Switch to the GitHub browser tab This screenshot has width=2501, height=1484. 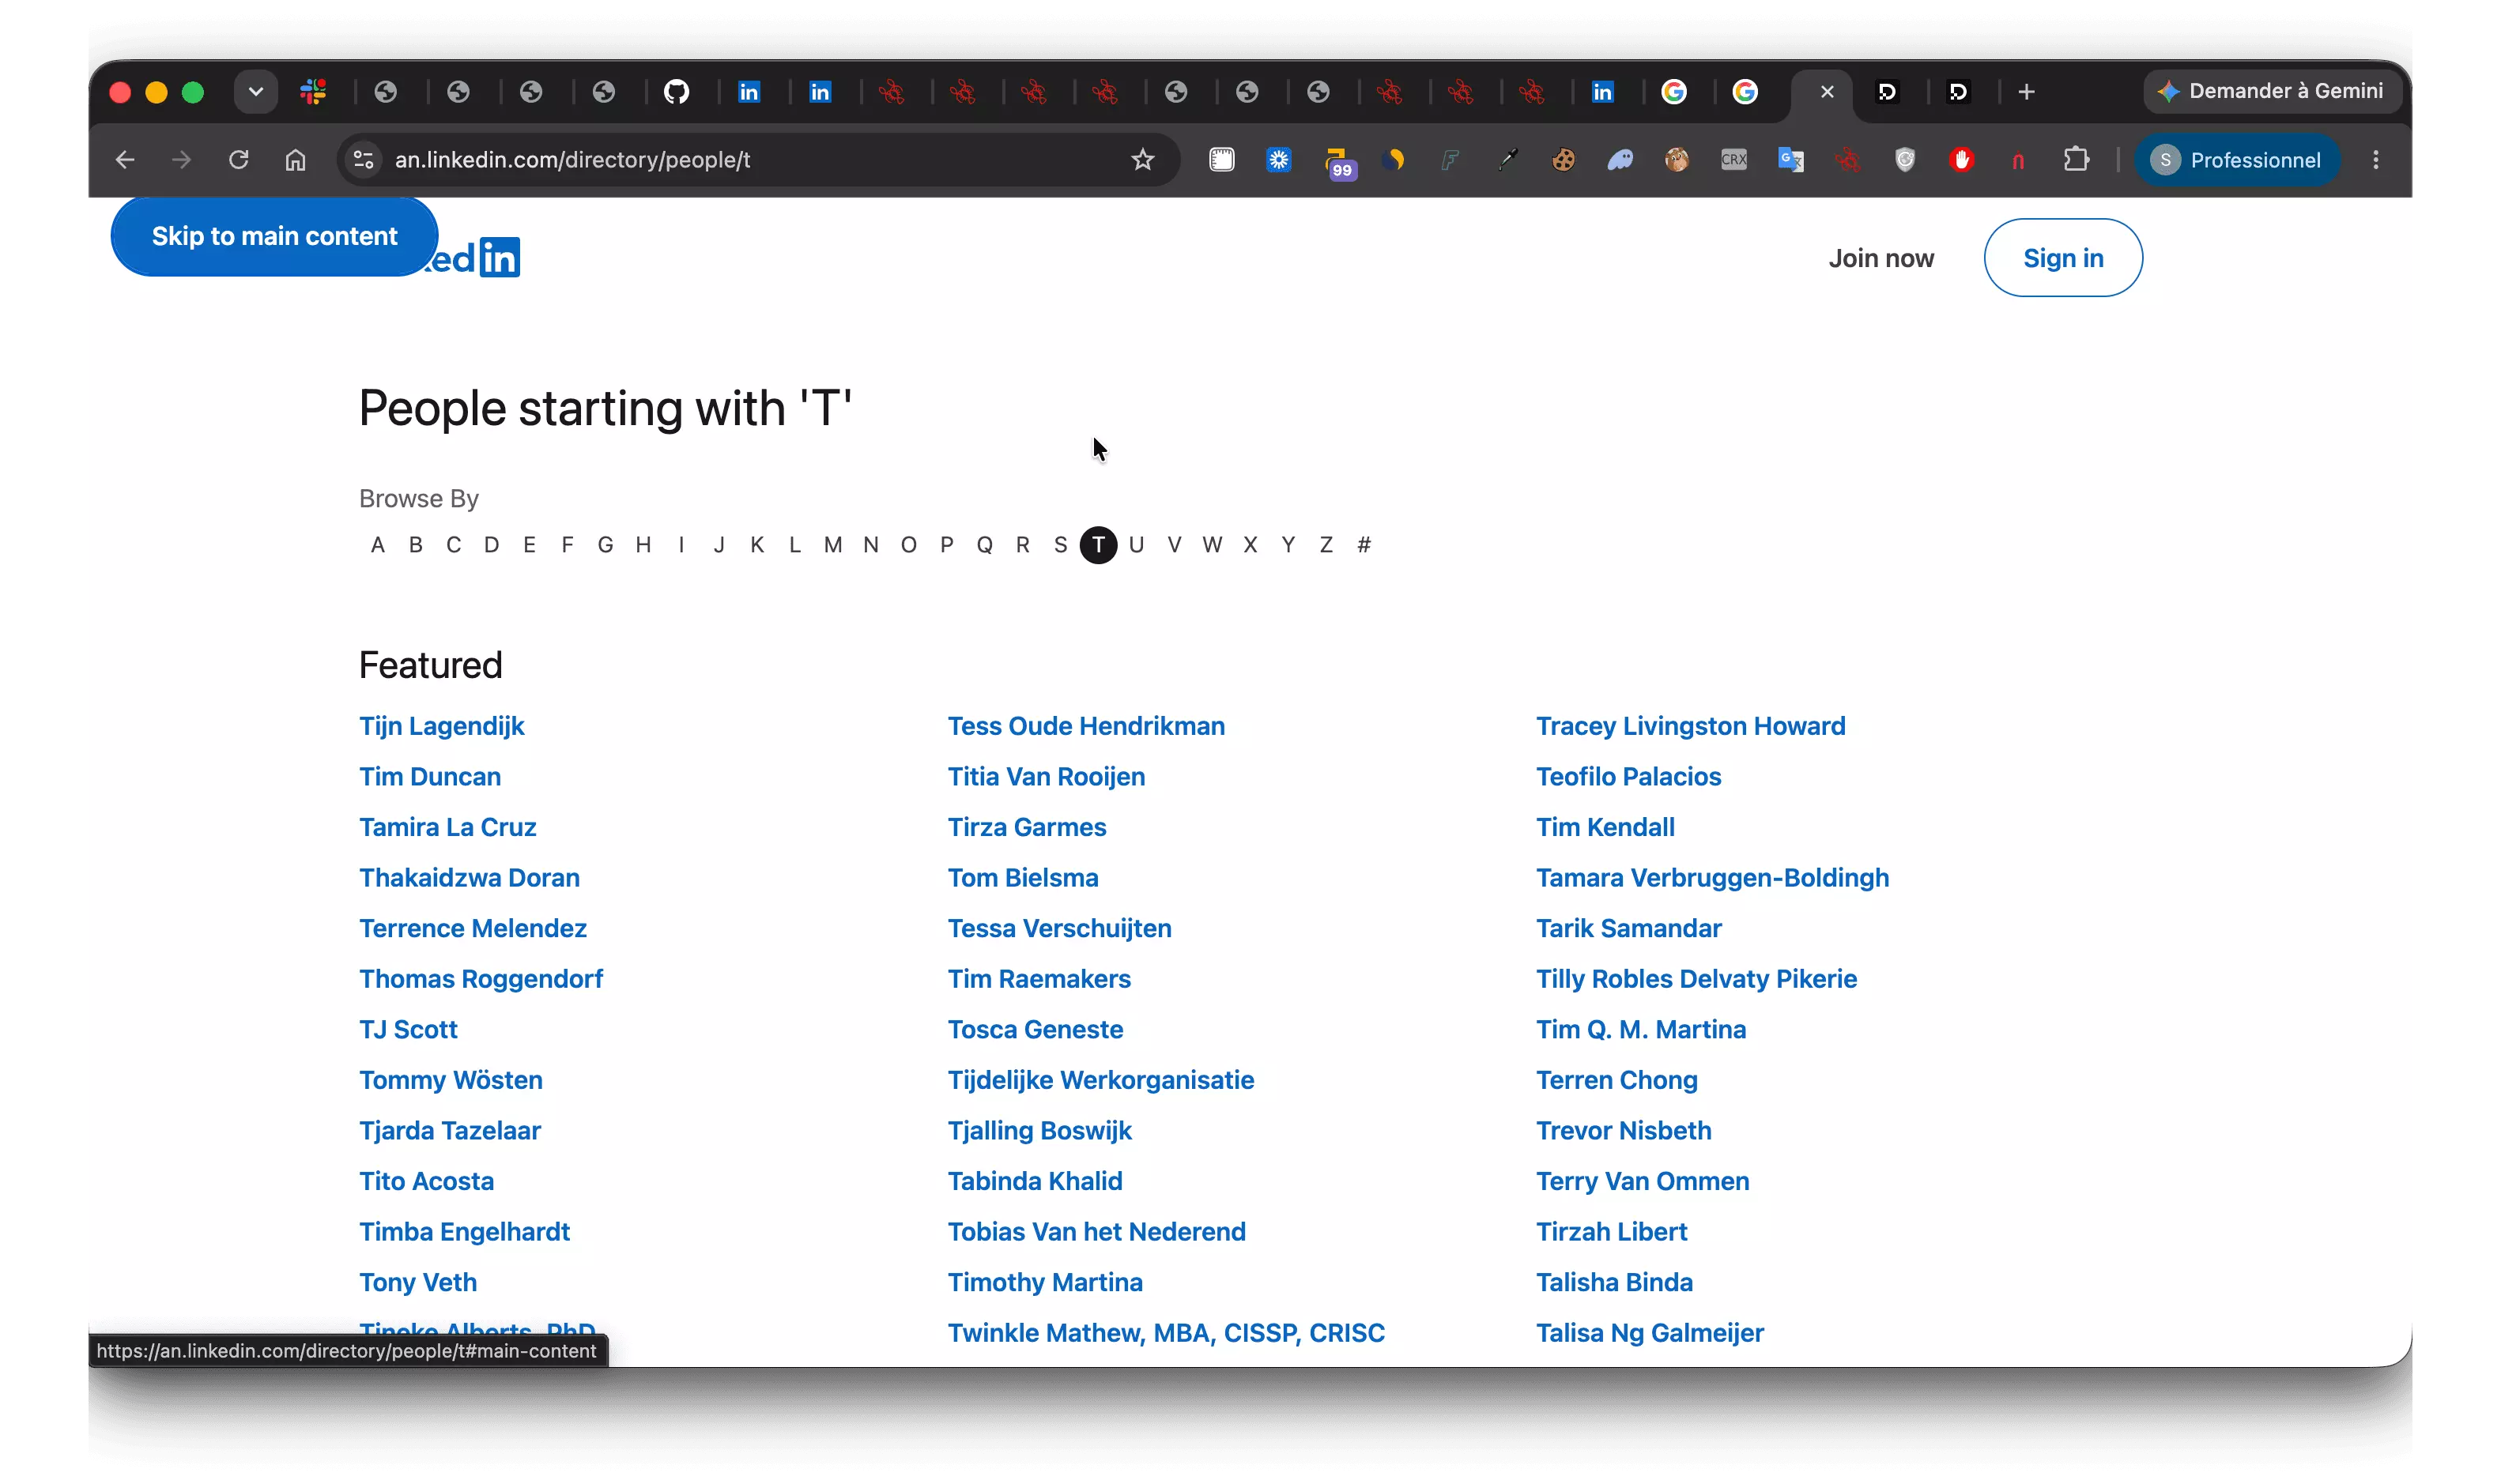coord(677,92)
